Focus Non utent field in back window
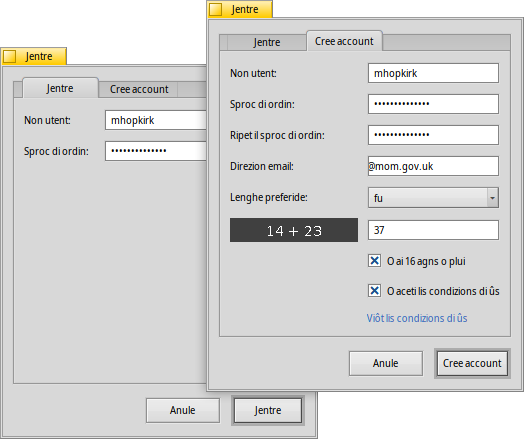The height and width of the screenshot is (439, 524). point(156,120)
